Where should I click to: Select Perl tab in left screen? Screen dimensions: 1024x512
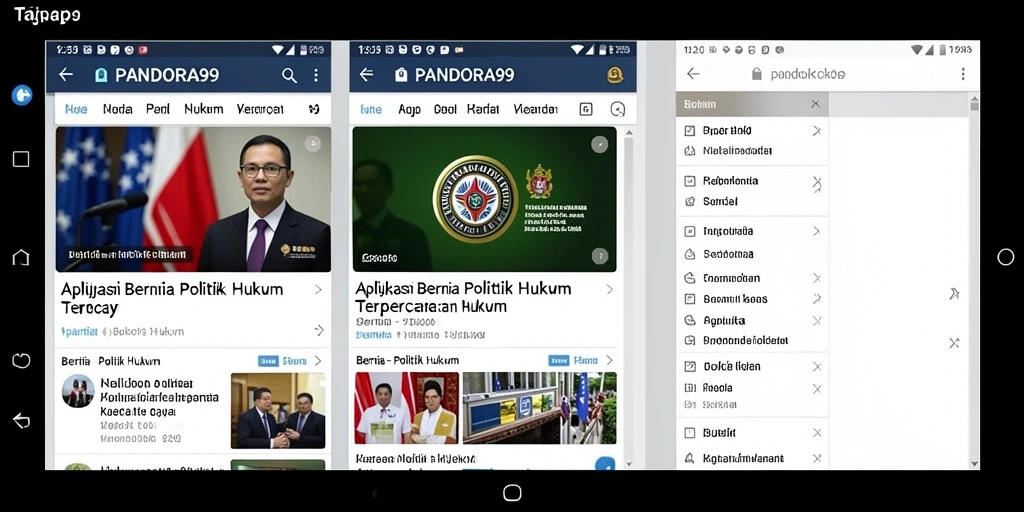[157, 109]
